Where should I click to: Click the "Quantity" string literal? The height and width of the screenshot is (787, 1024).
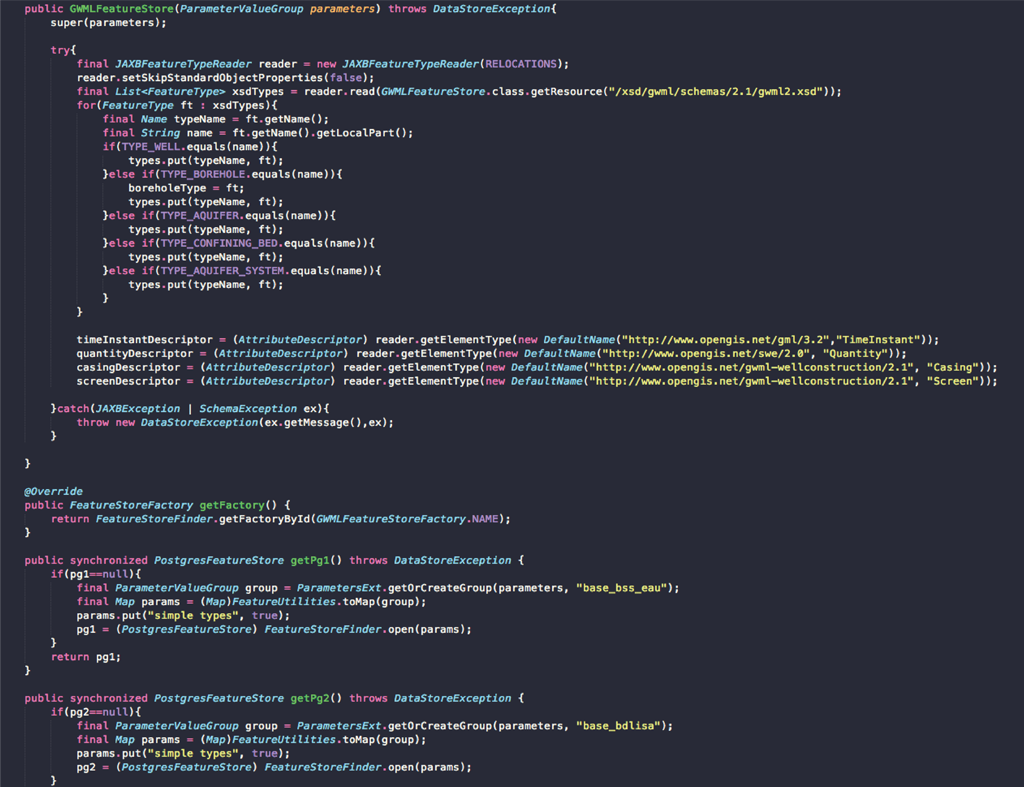(x=856, y=353)
